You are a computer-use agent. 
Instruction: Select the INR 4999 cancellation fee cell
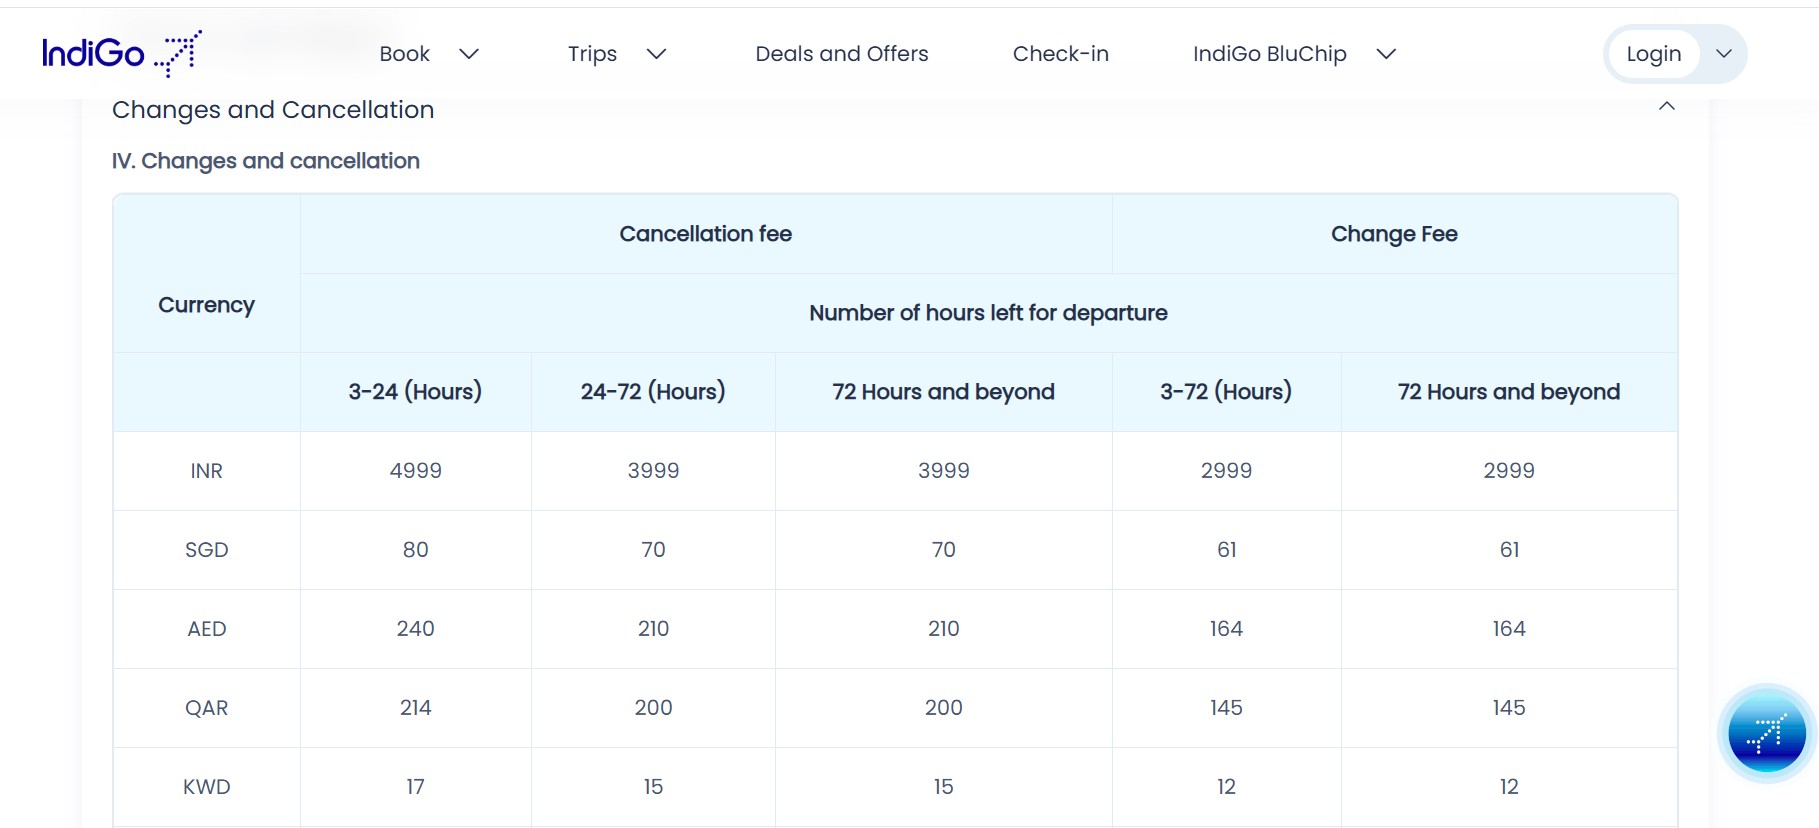point(415,471)
